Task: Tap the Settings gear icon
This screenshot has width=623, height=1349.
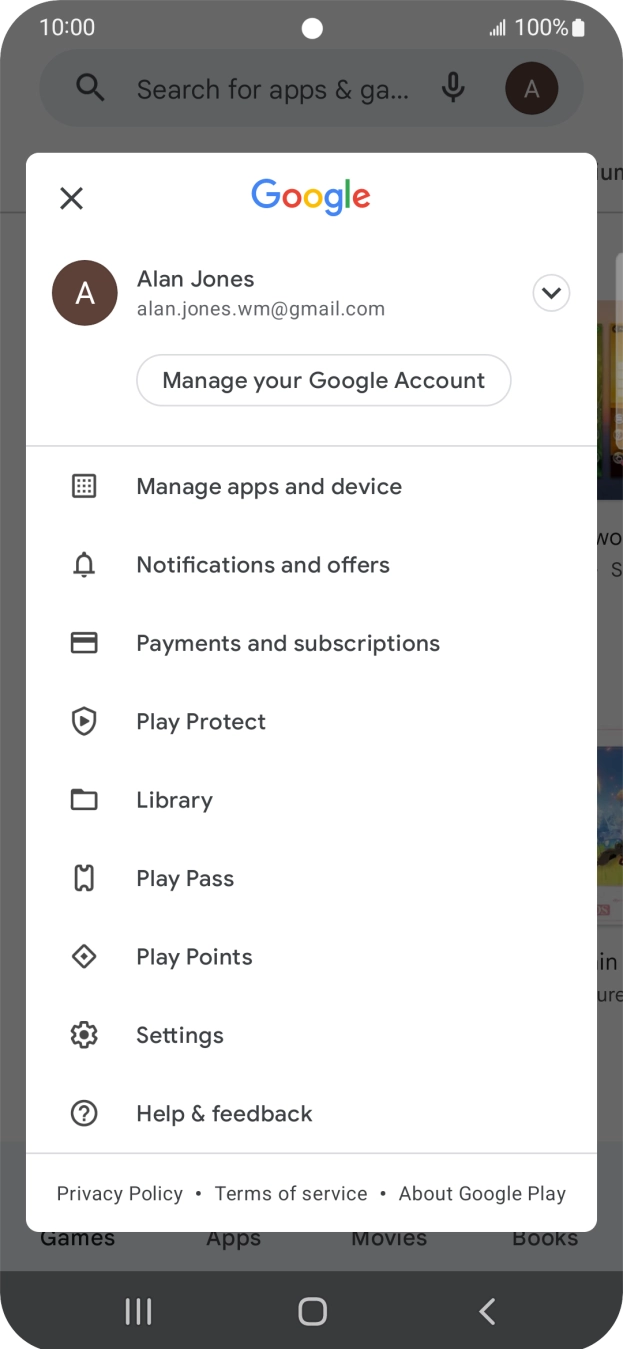Action: pos(84,1035)
